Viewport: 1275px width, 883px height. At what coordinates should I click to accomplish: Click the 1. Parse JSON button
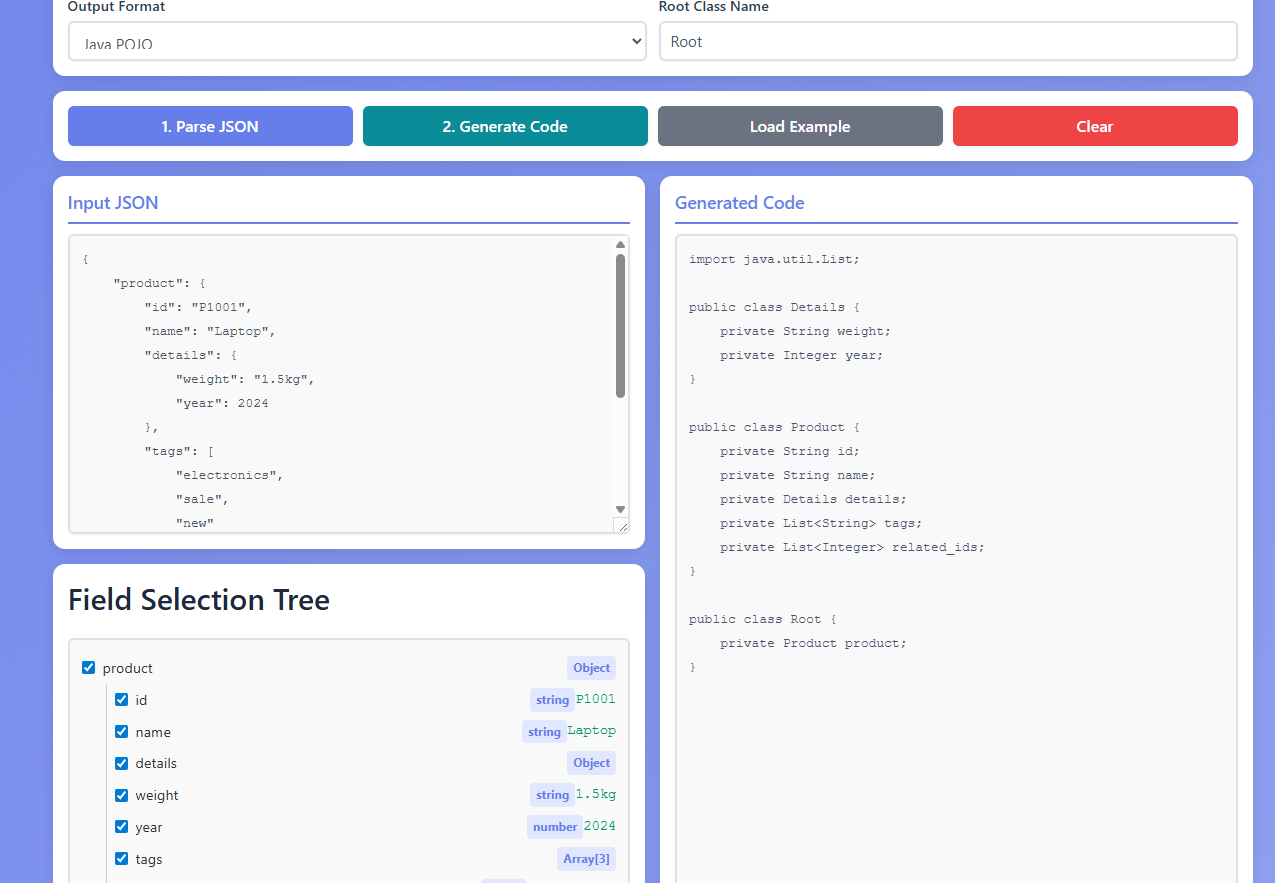pos(210,126)
